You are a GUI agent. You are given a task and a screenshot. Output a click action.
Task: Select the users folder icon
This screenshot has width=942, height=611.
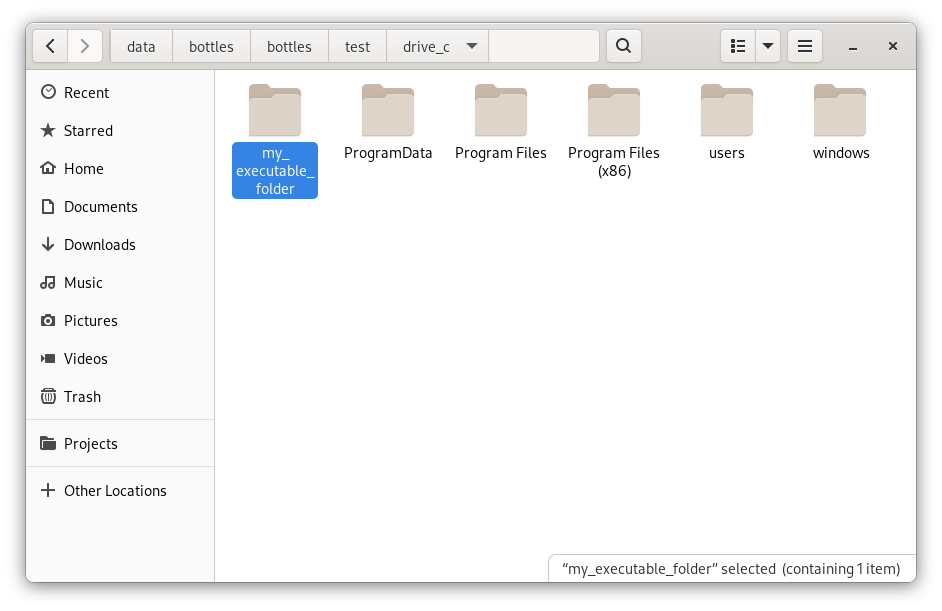click(x=727, y=110)
